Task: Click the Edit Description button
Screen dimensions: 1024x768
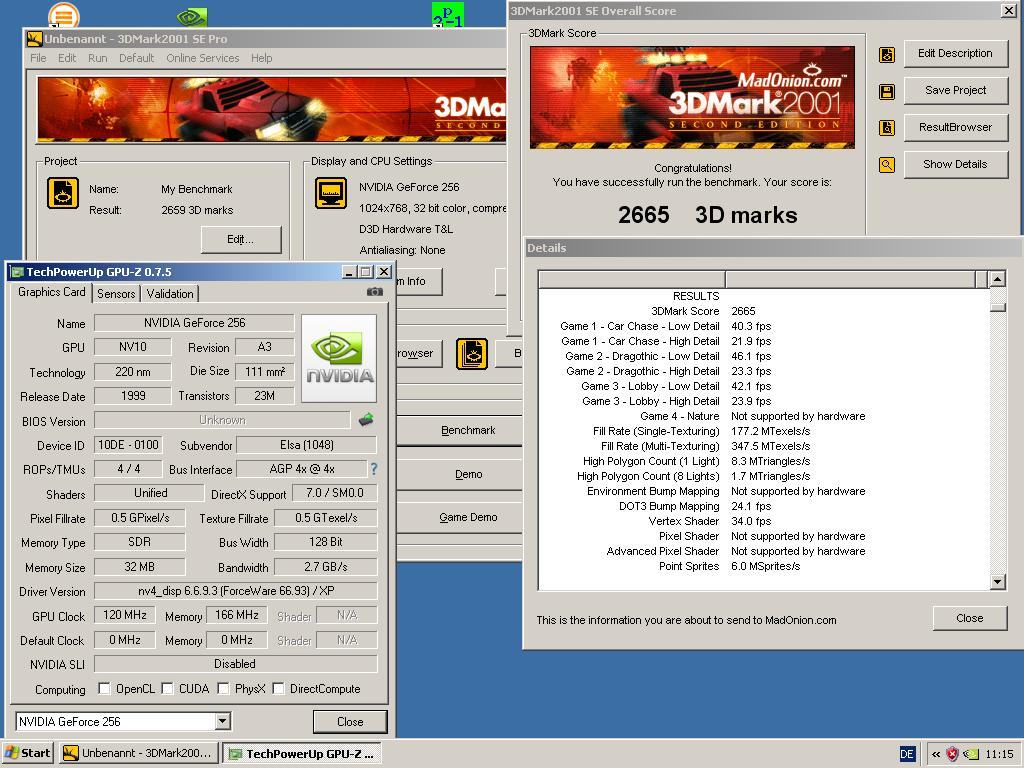Action: [x=955, y=54]
